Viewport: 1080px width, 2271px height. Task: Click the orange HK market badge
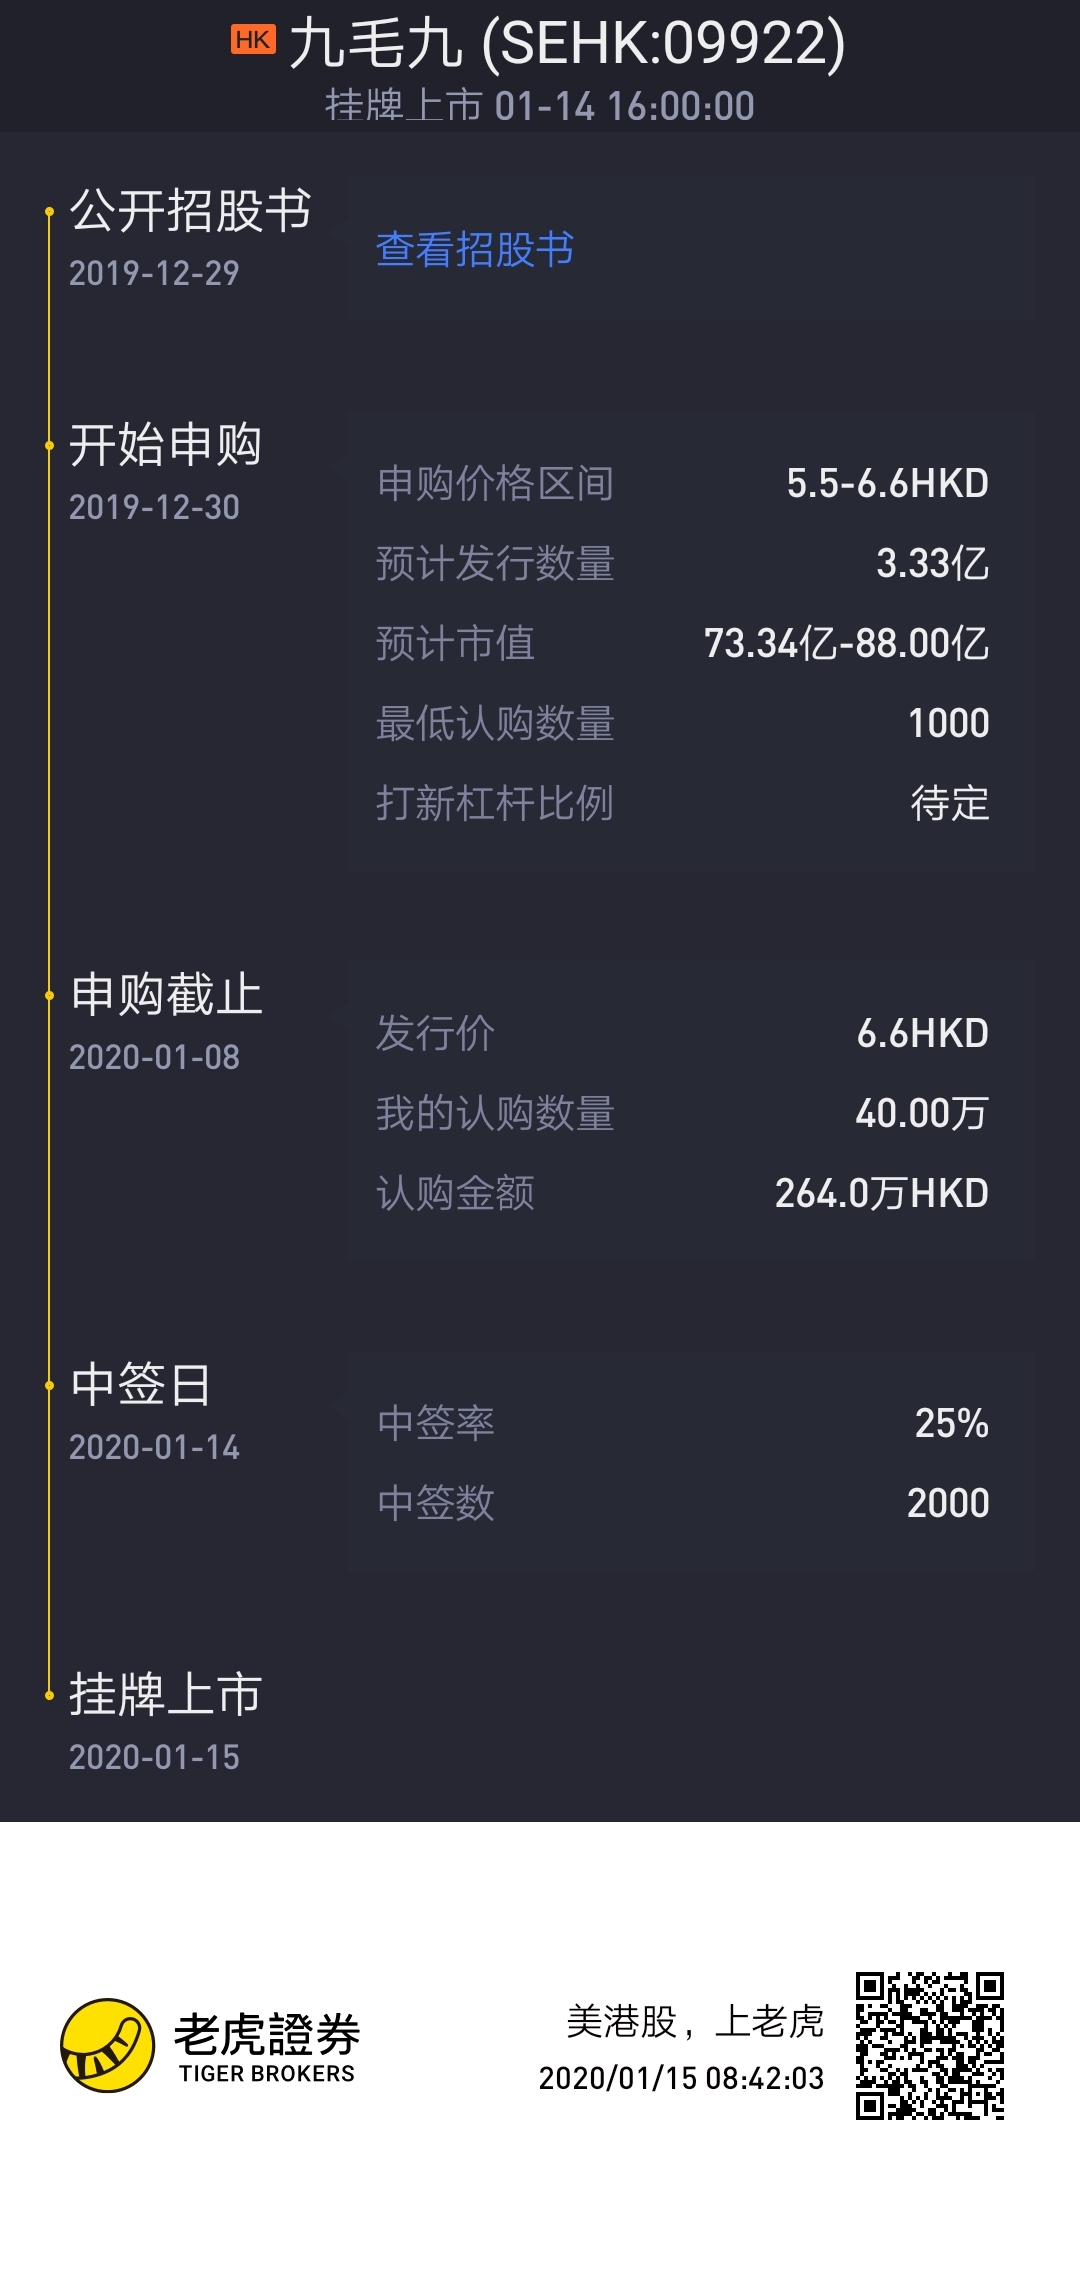click(x=253, y=40)
